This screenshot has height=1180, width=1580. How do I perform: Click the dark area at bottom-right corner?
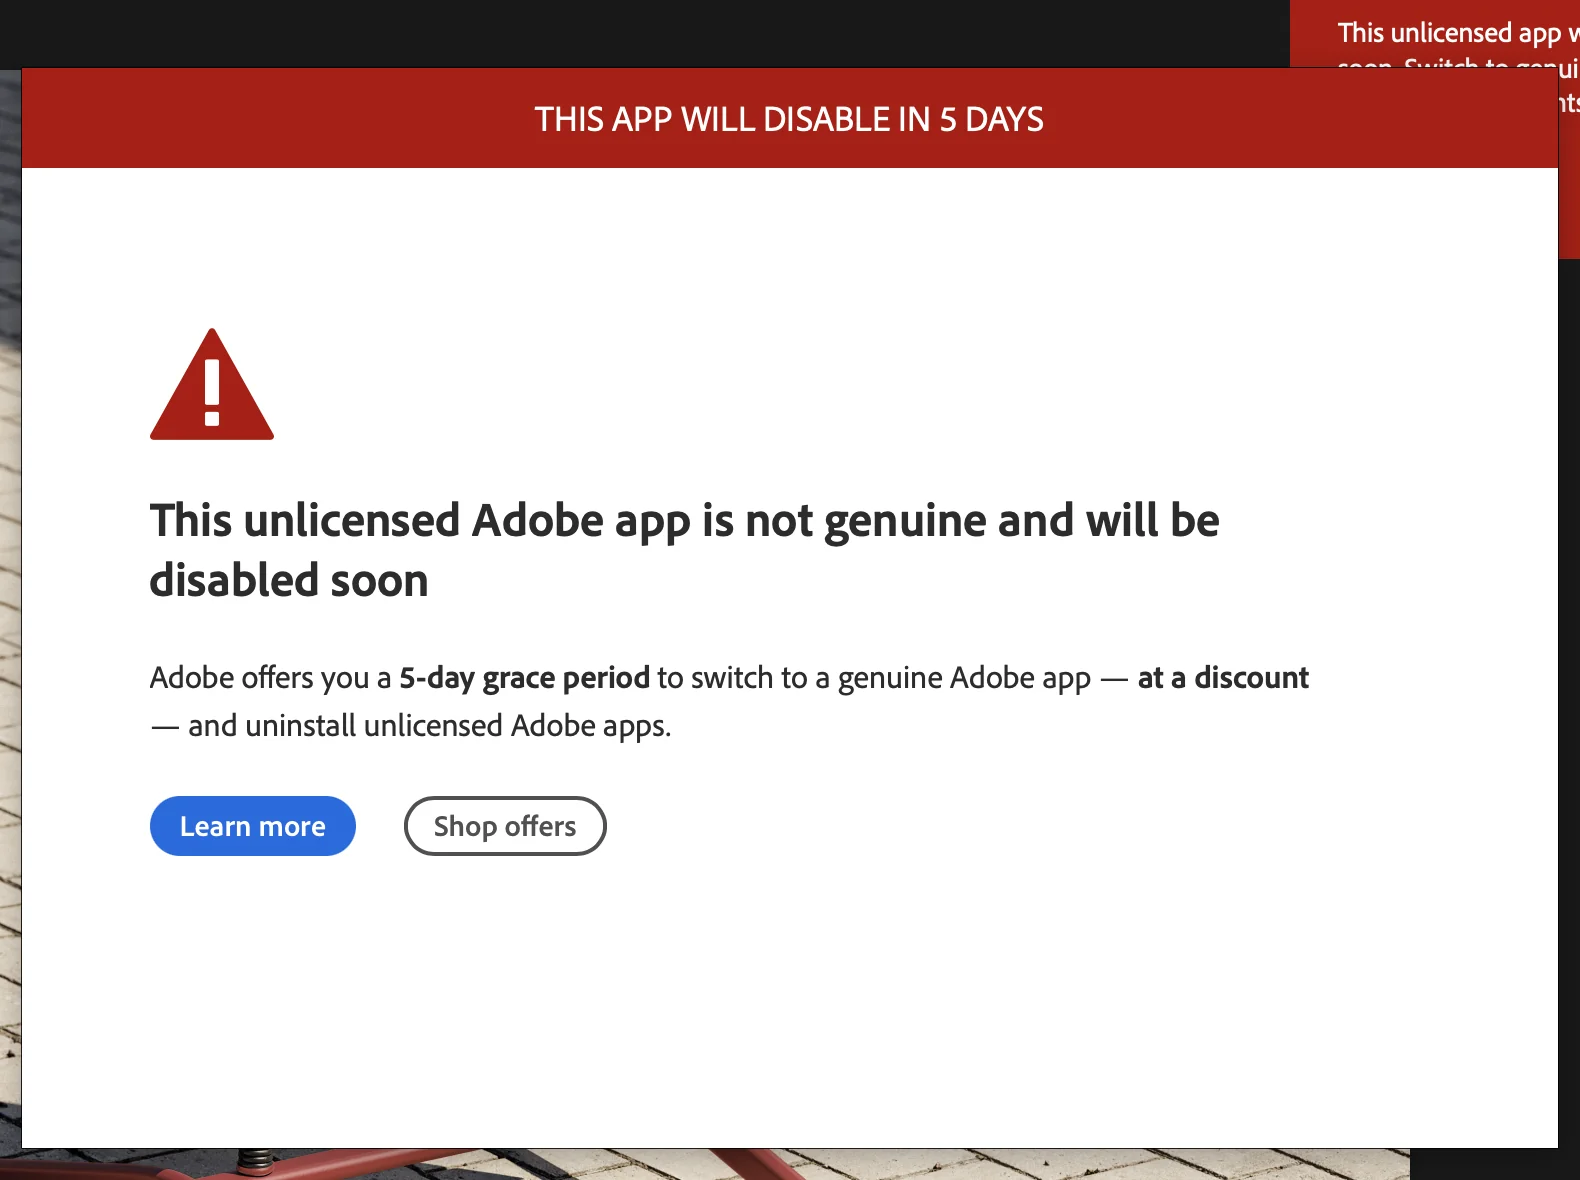pyautogui.click(x=1495, y=1165)
